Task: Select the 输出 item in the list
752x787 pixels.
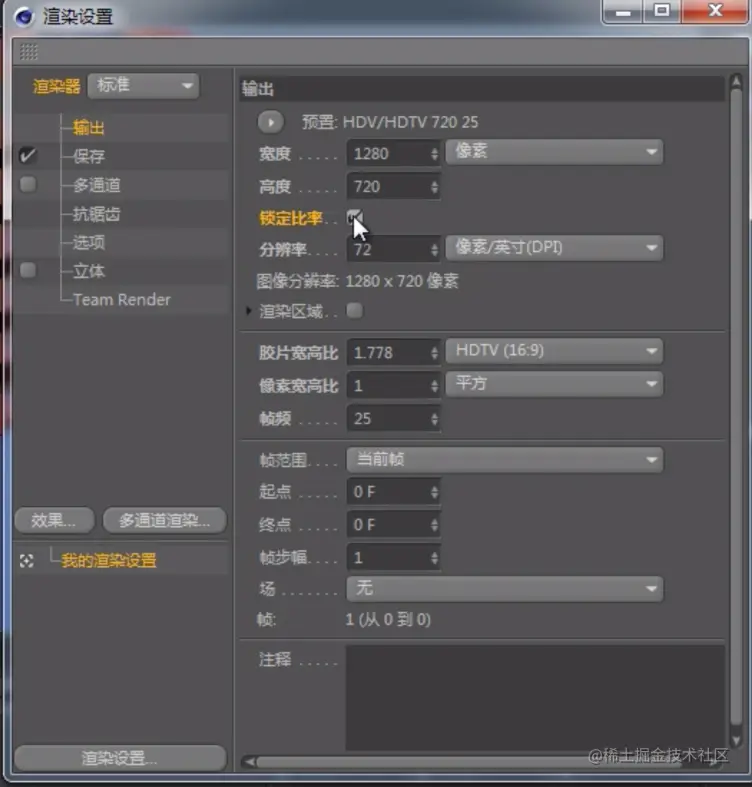Action: pos(89,127)
